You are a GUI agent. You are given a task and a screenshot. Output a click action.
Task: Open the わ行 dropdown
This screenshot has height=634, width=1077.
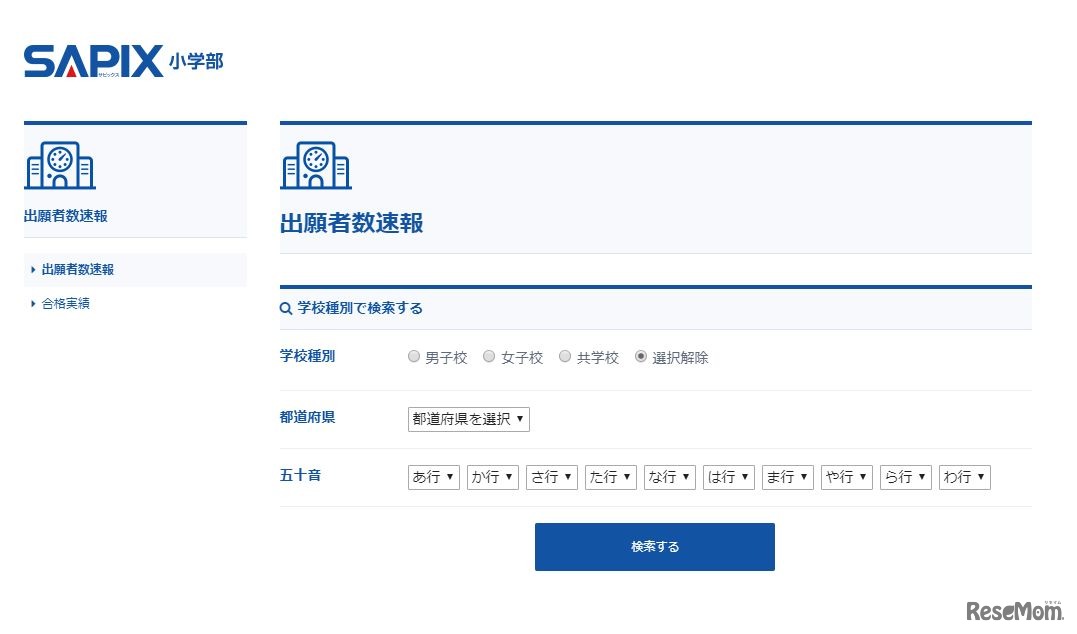point(964,477)
